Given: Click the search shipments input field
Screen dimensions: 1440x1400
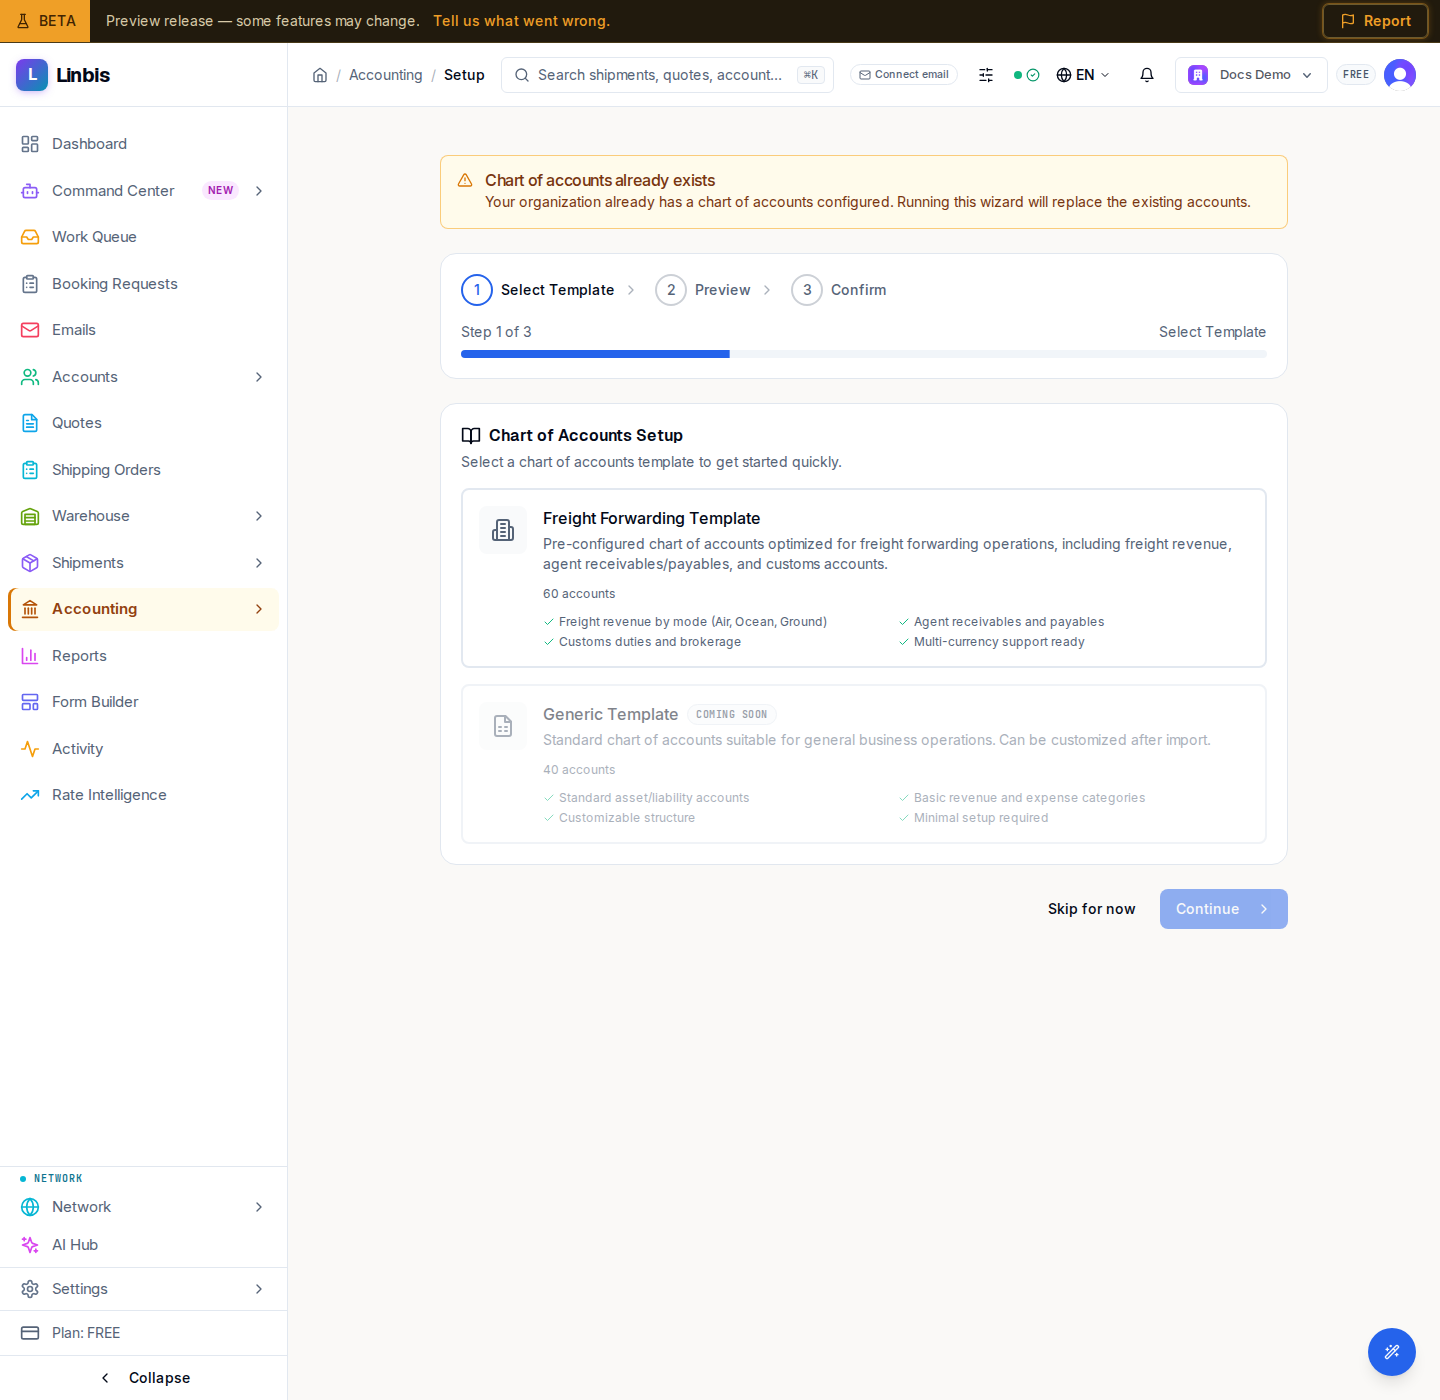Looking at the screenshot, I should tap(667, 75).
